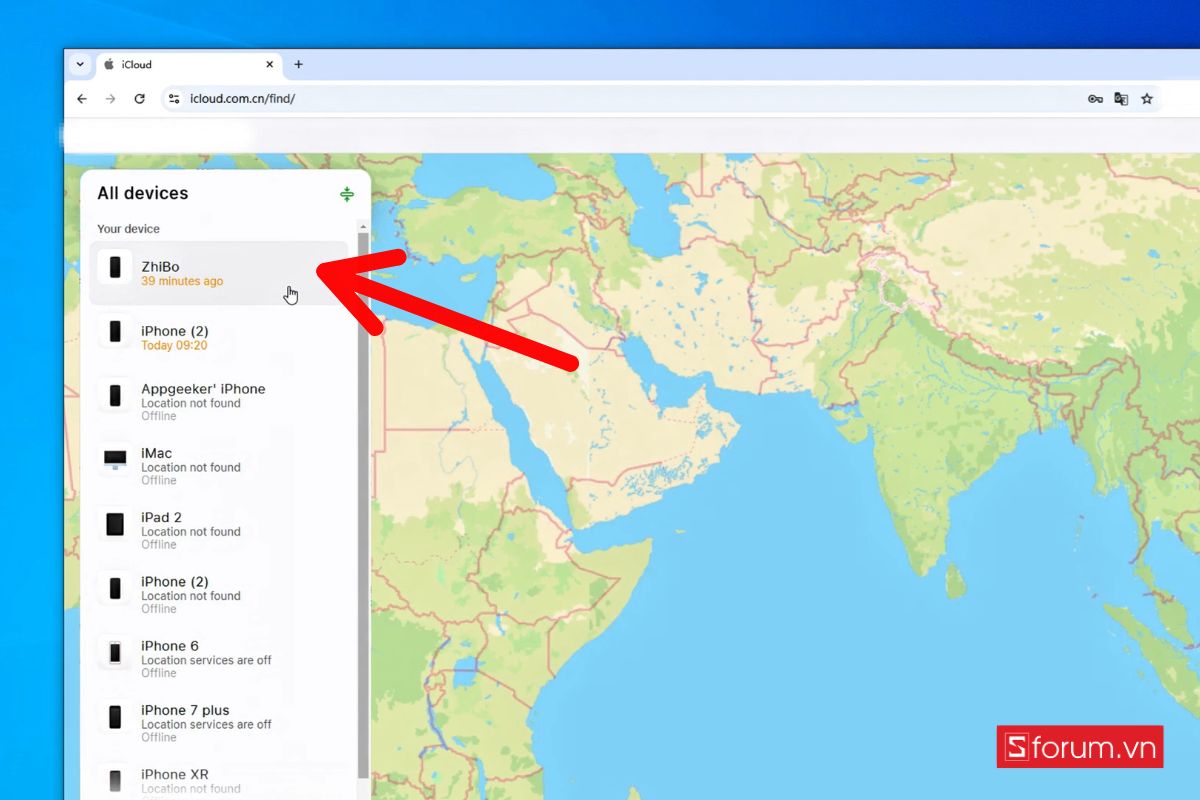Select the offline iPhone (2) device
Image resolution: width=1200 pixels, height=800 pixels.
pos(219,594)
